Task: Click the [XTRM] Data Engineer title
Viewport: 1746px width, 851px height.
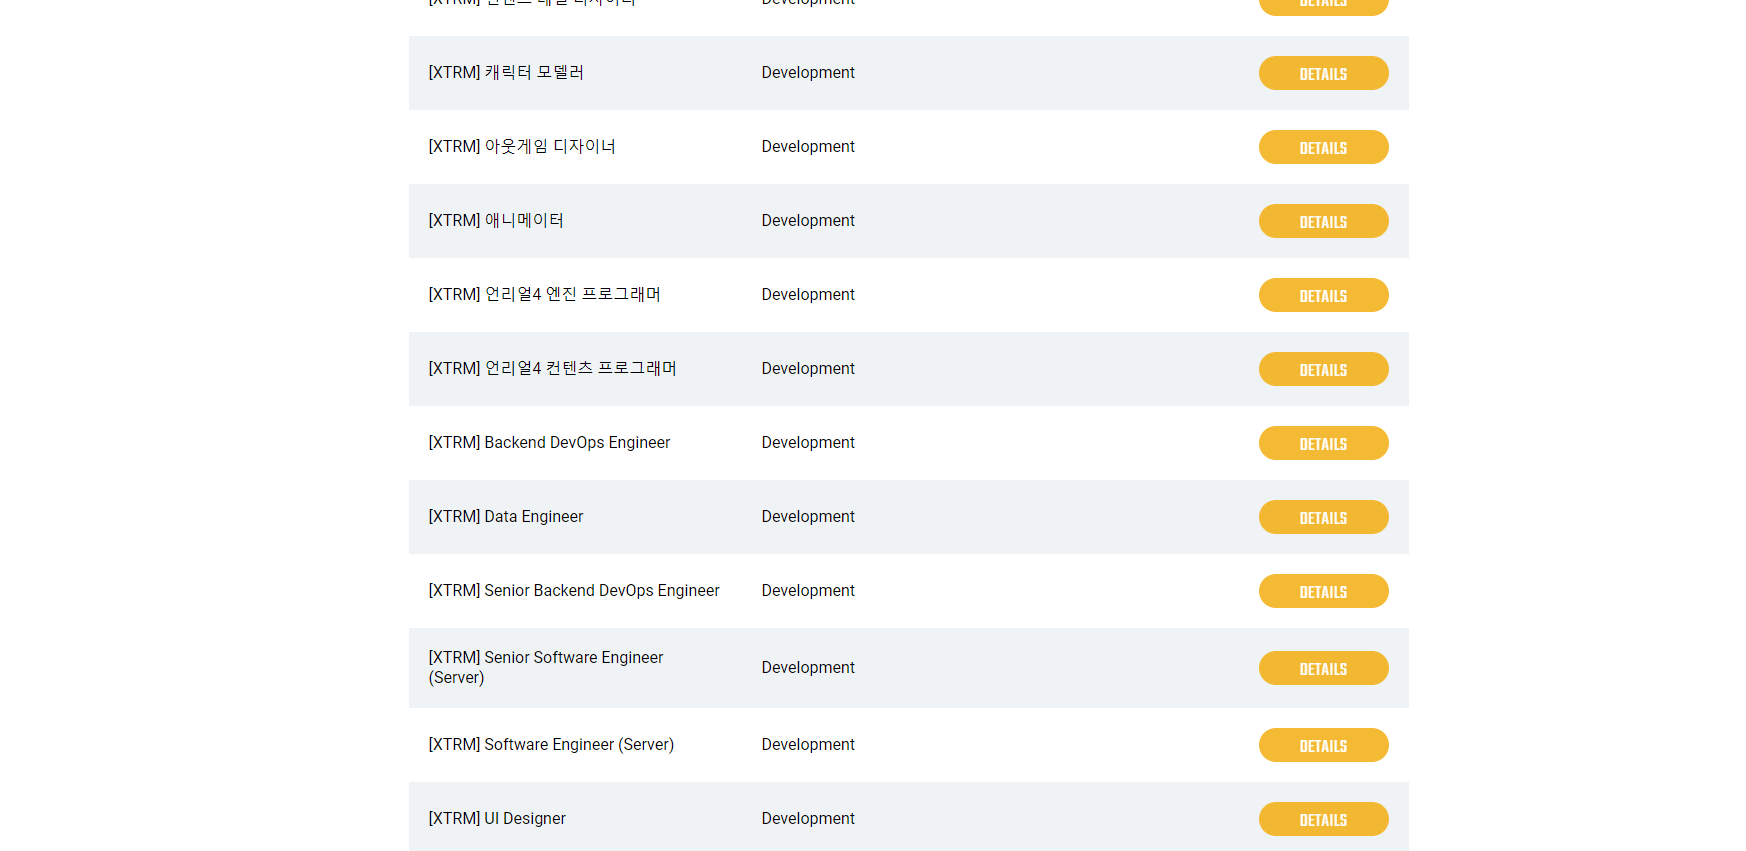Action: (x=505, y=517)
